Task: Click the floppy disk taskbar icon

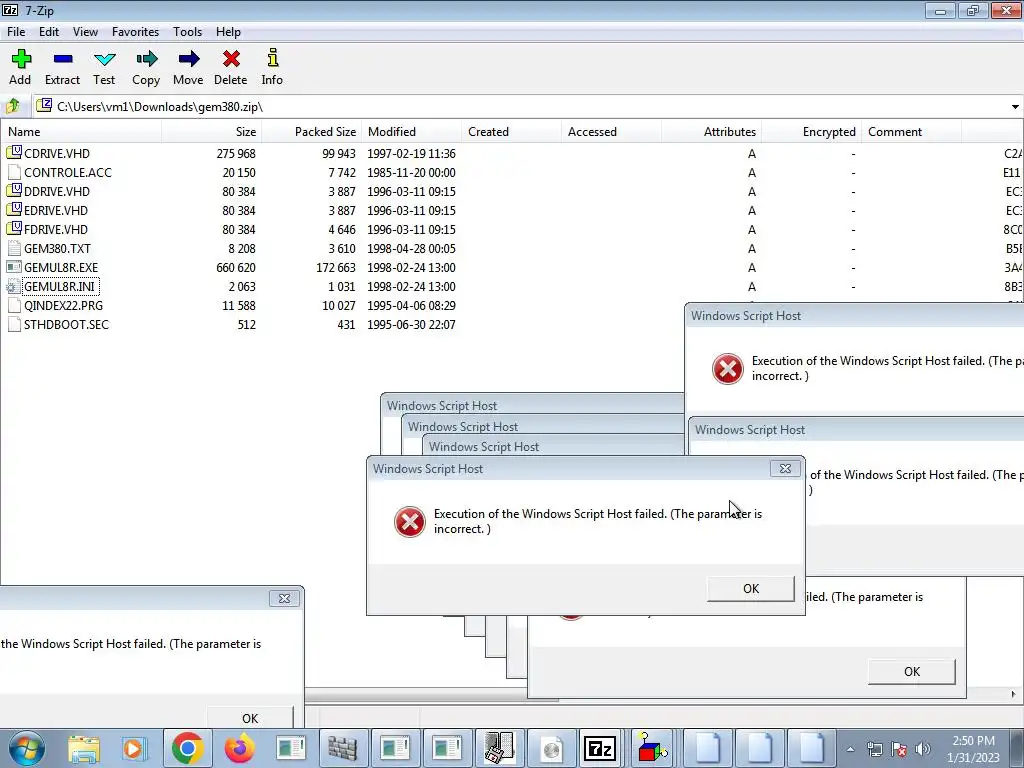Action: pyautogui.click(x=500, y=748)
